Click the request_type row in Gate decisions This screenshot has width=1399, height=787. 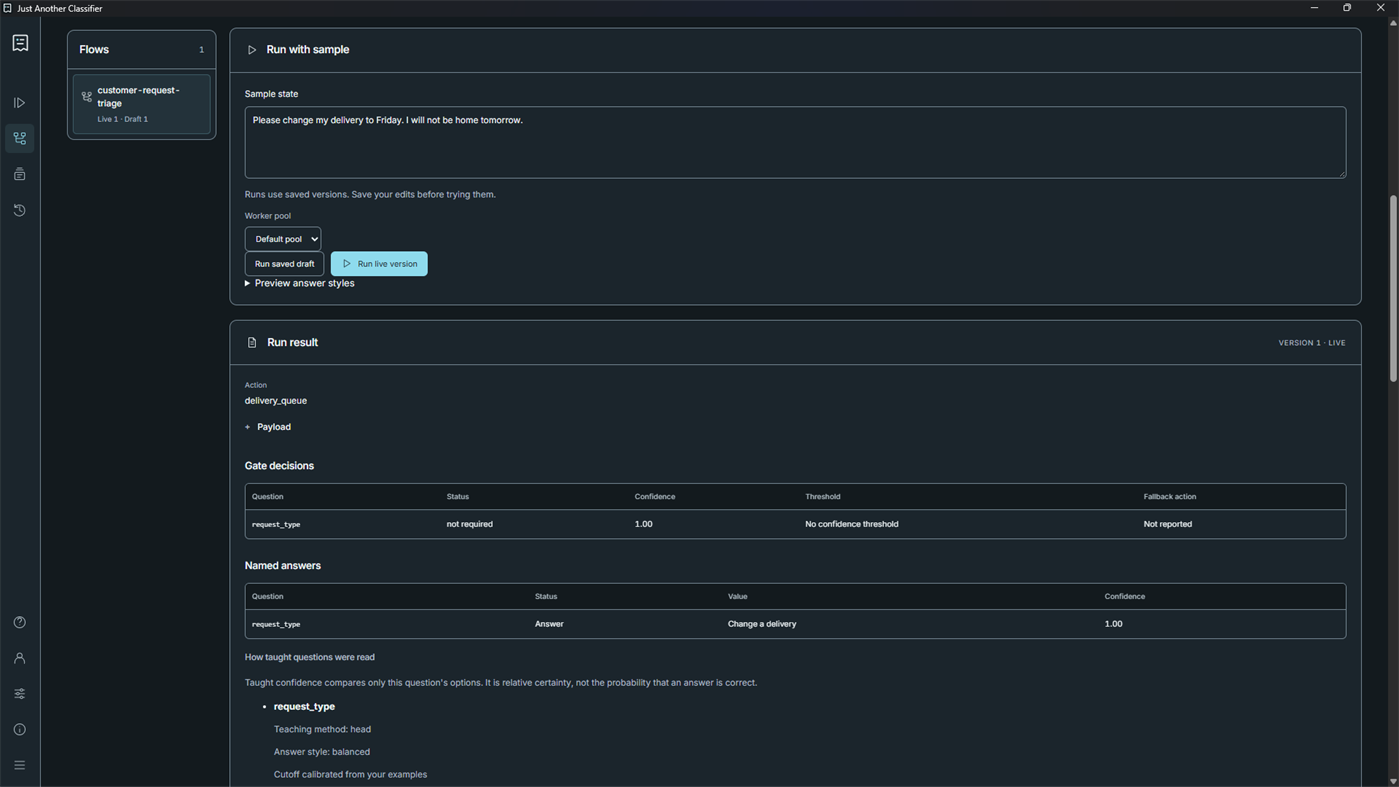[795, 524]
